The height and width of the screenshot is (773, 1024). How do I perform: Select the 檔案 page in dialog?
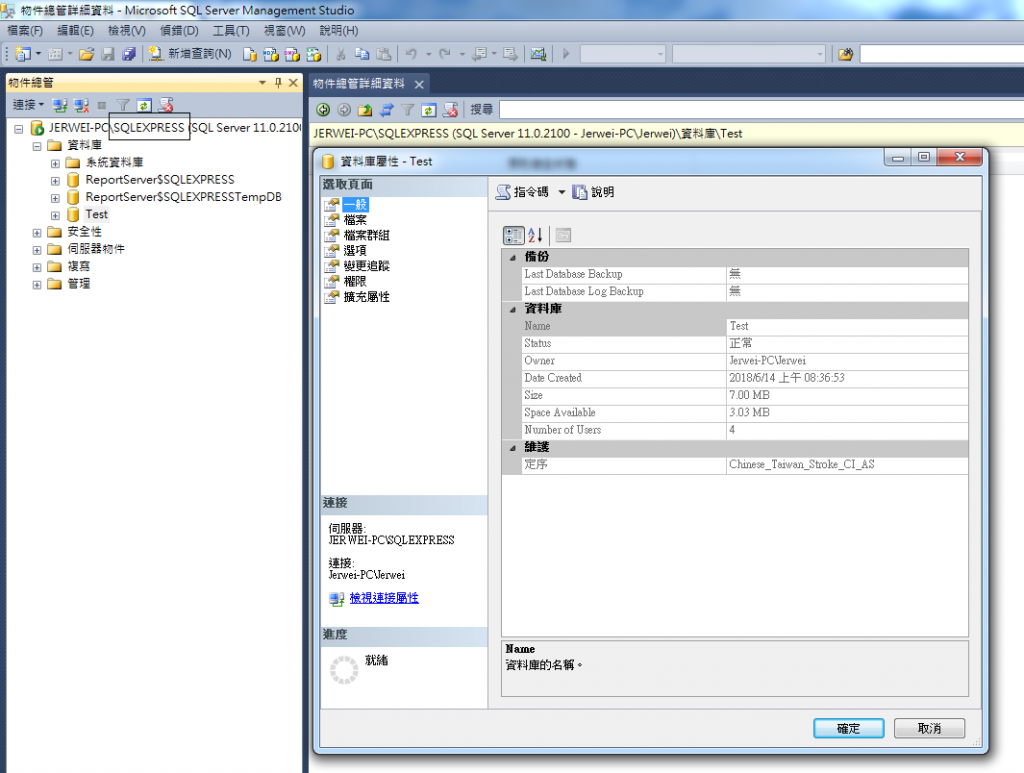tap(355, 220)
